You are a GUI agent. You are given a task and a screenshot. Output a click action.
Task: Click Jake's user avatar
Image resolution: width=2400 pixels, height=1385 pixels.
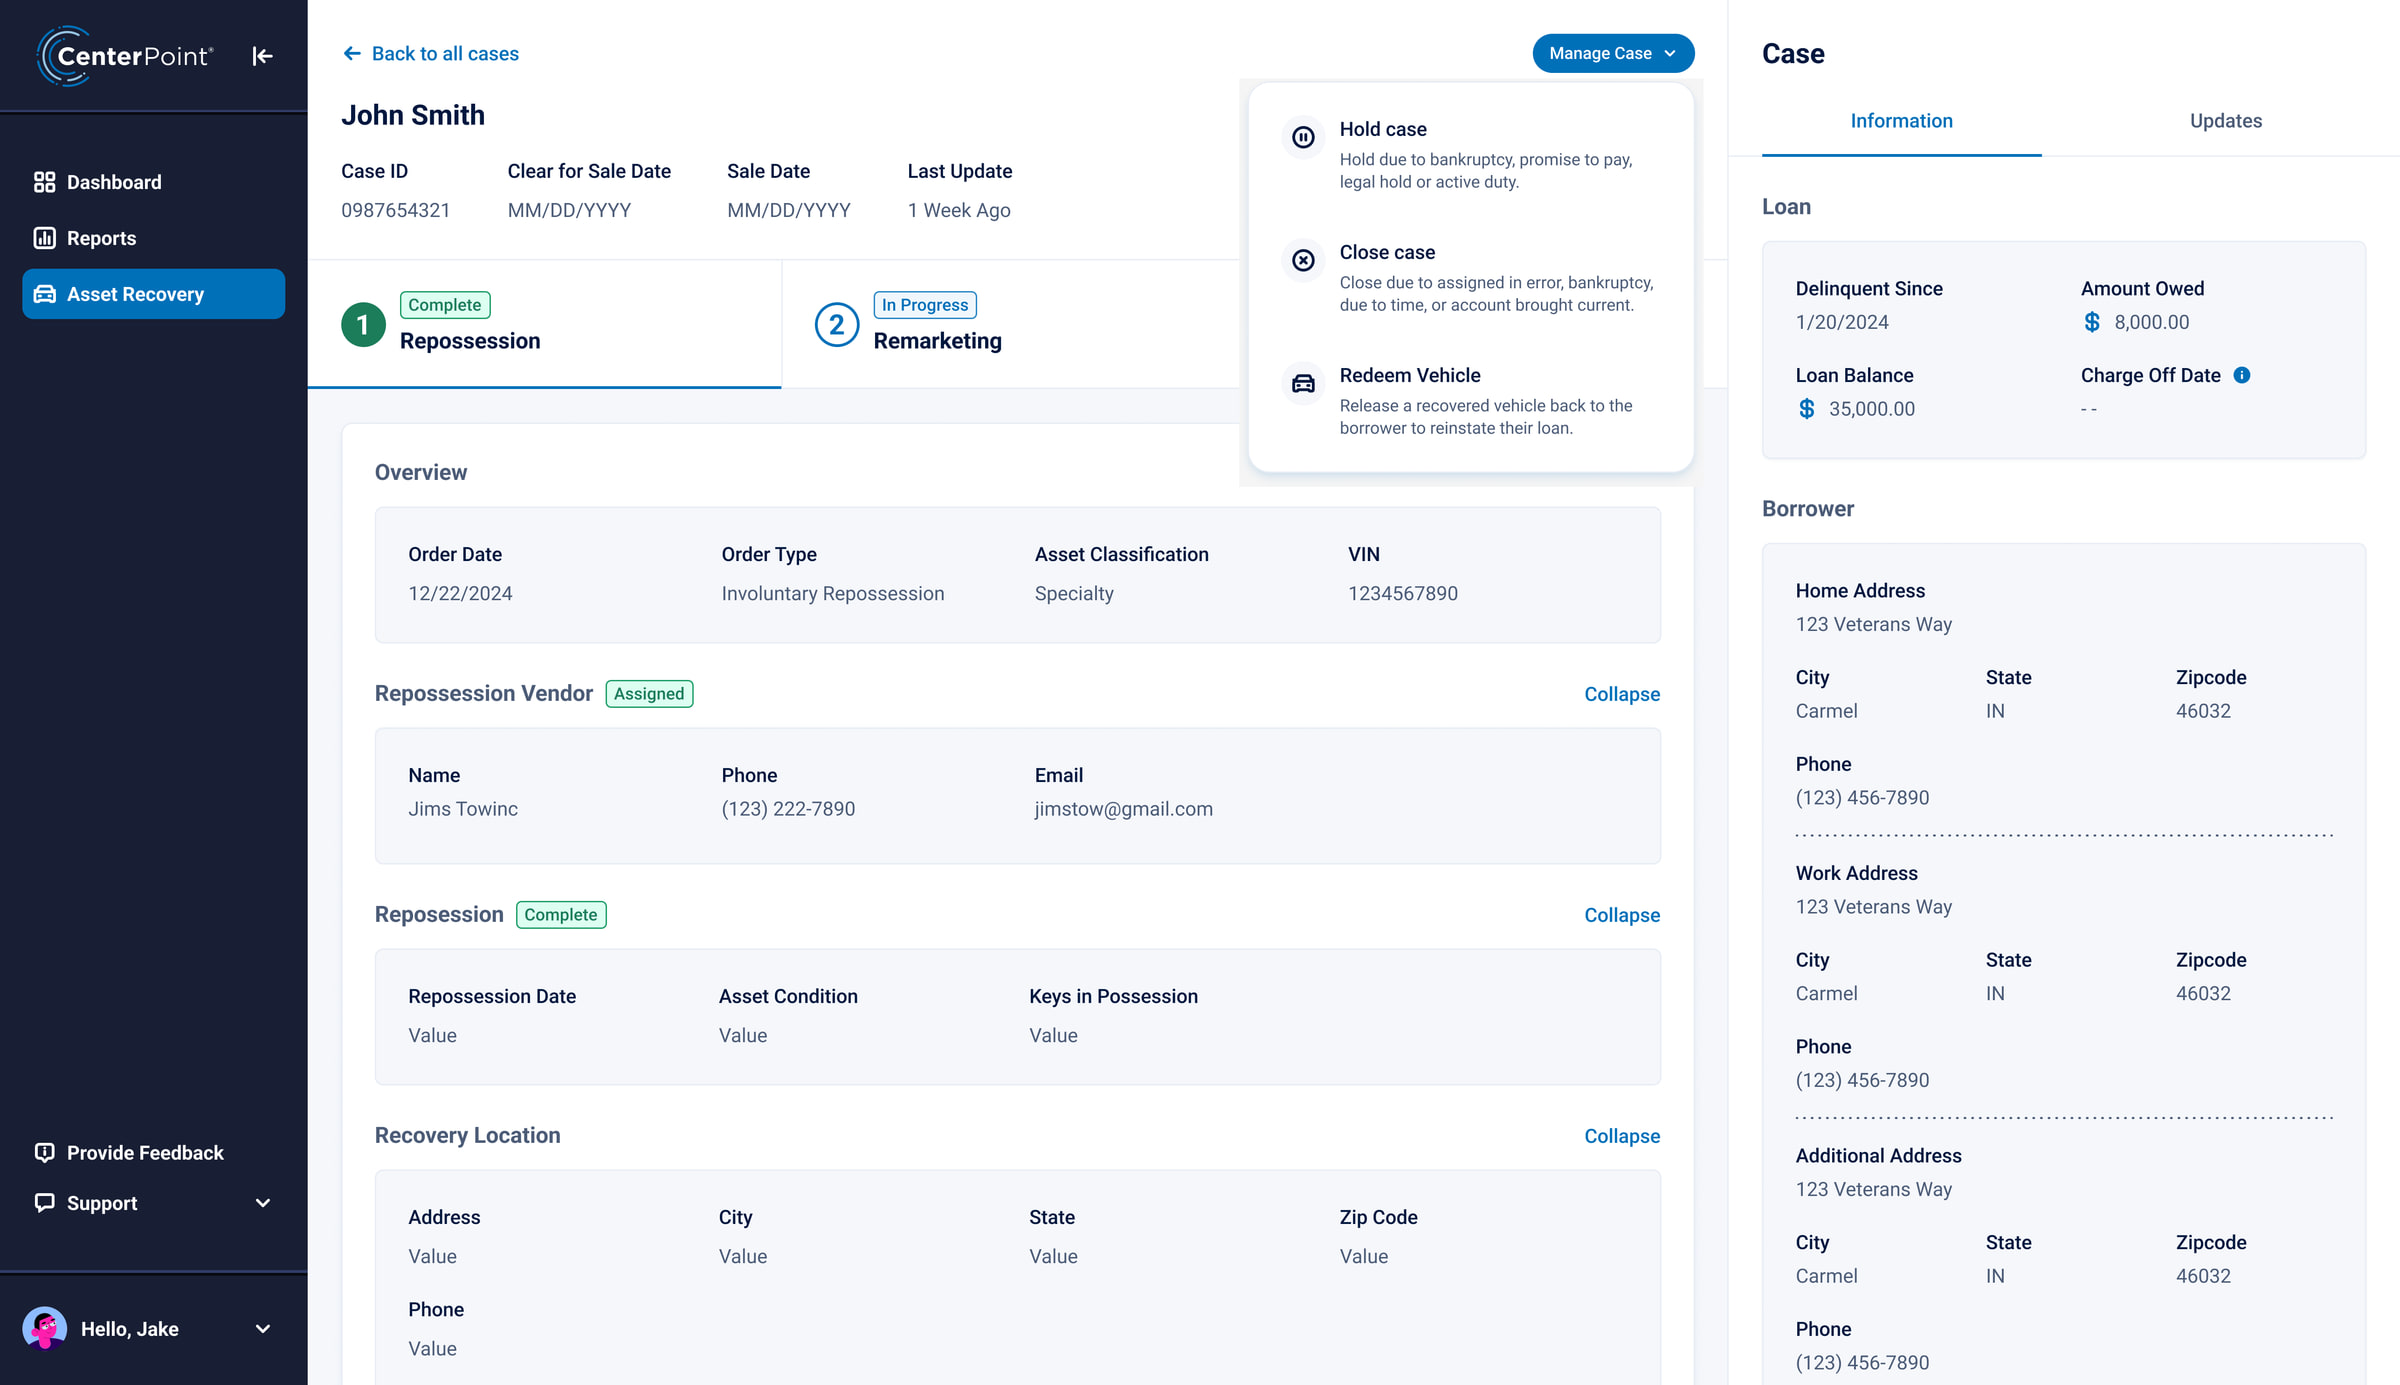pos(45,1328)
